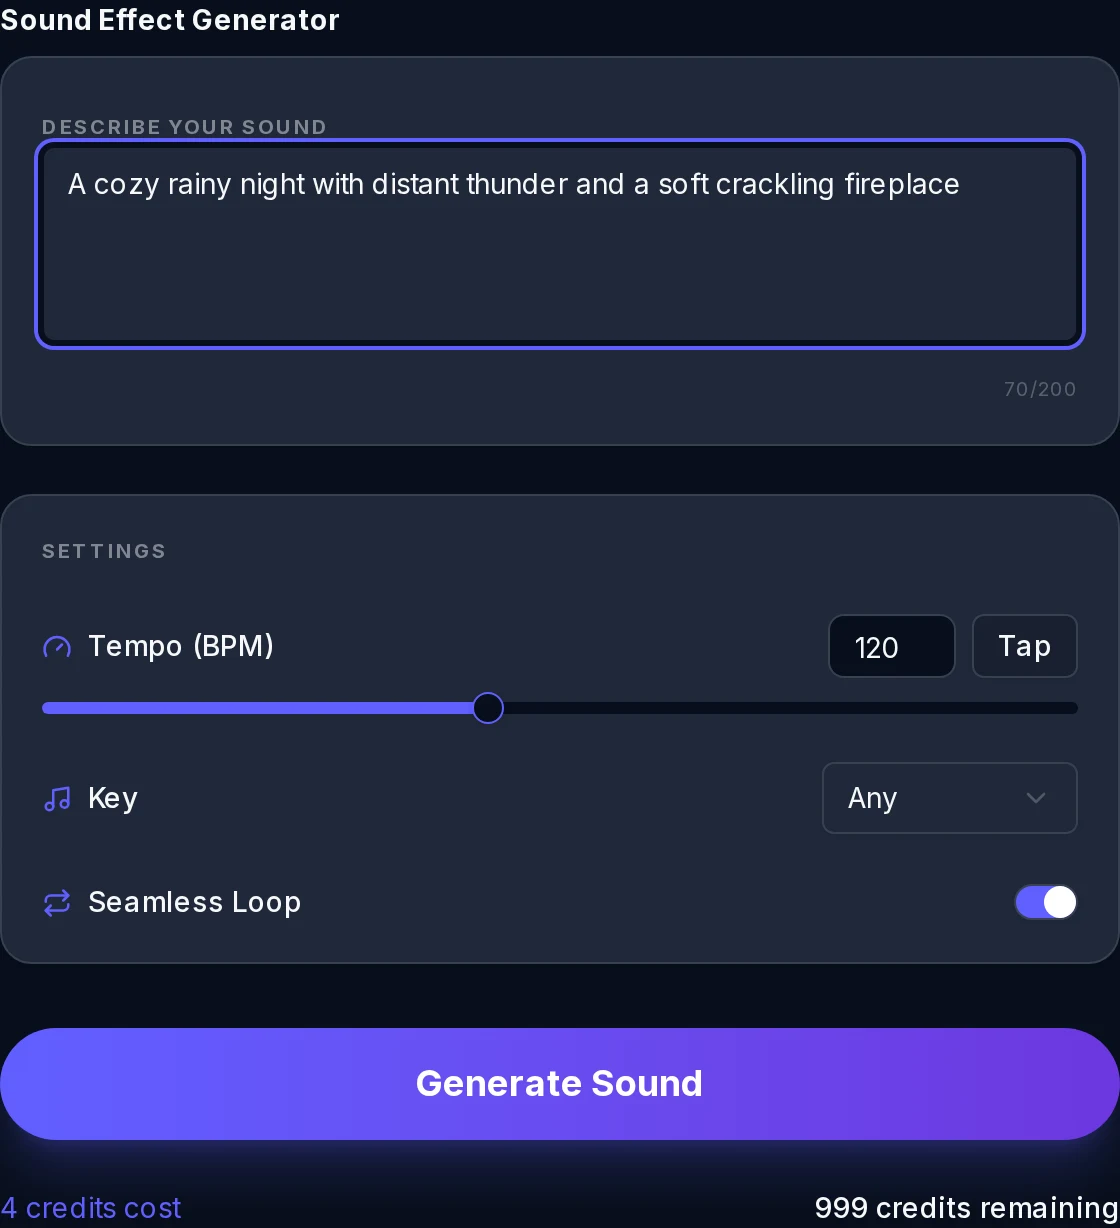Image resolution: width=1120 pixels, height=1228 pixels.
Task: Expand the Key dropdown chevron arrow
Action: point(1036,798)
